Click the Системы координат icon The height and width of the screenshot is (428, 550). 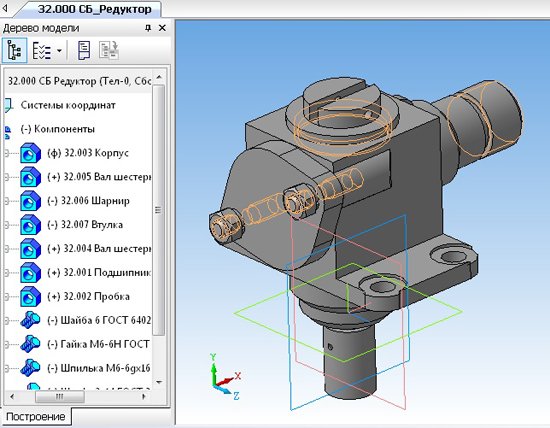(x=8, y=105)
